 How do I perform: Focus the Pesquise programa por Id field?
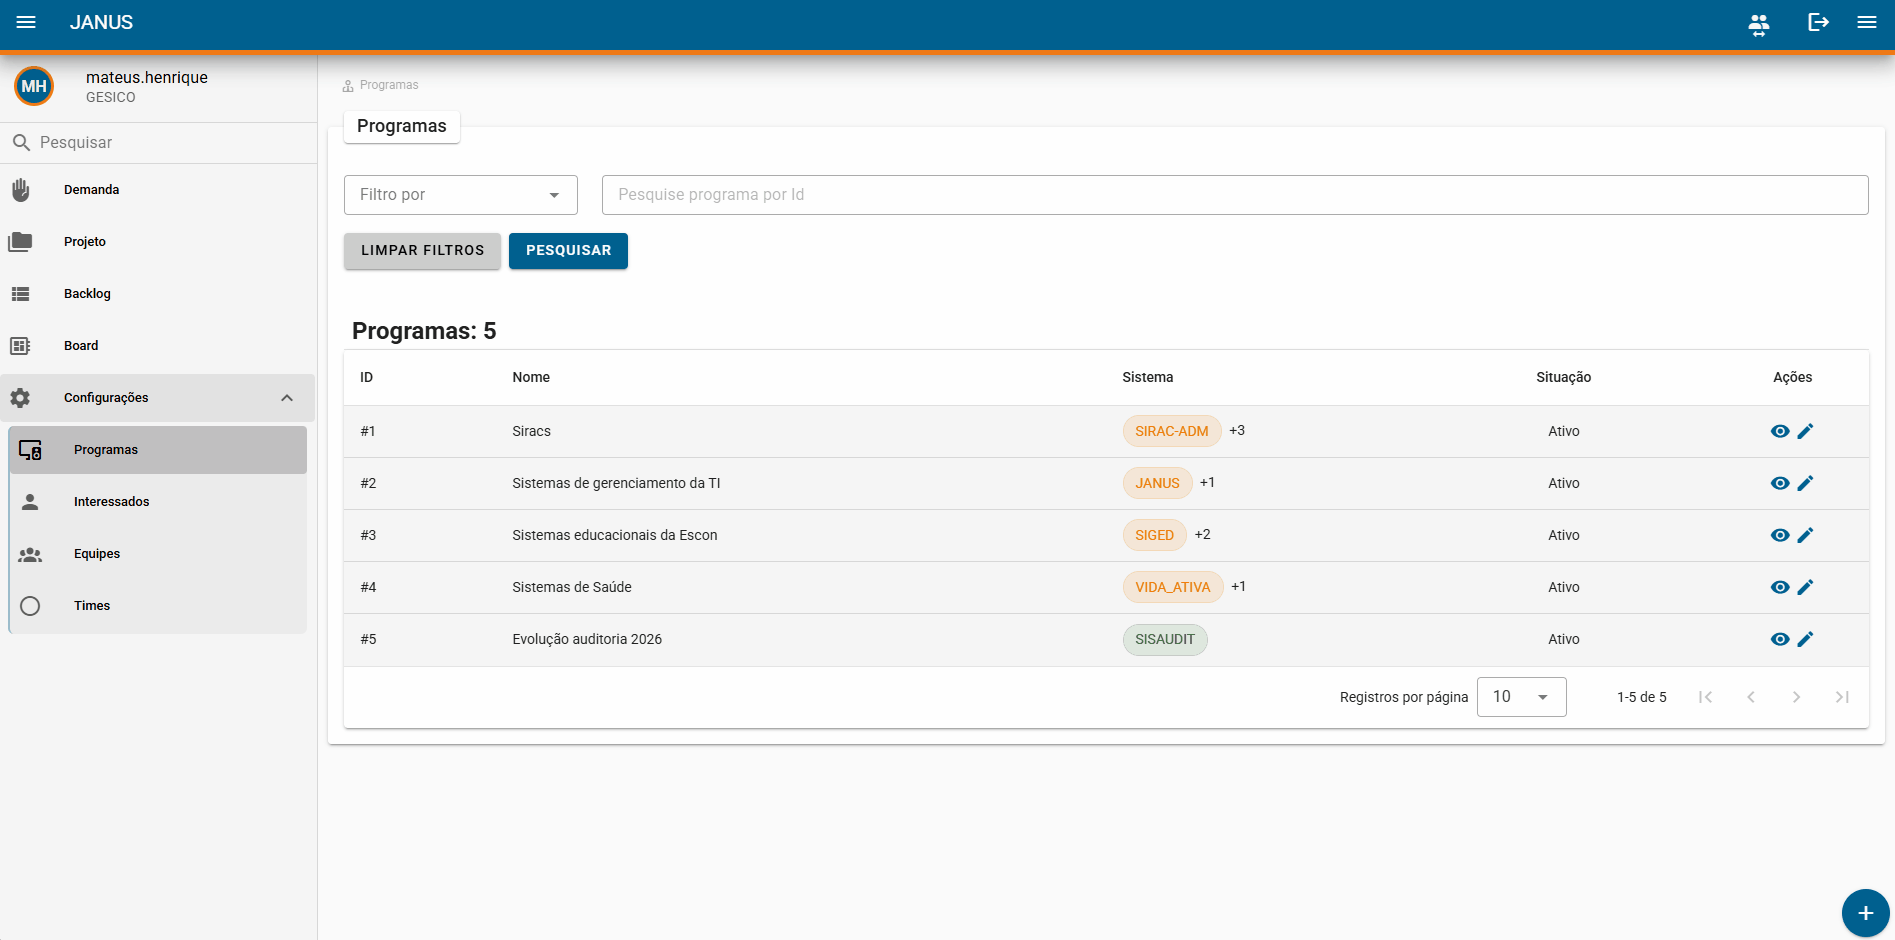(x=1235, y=195)
